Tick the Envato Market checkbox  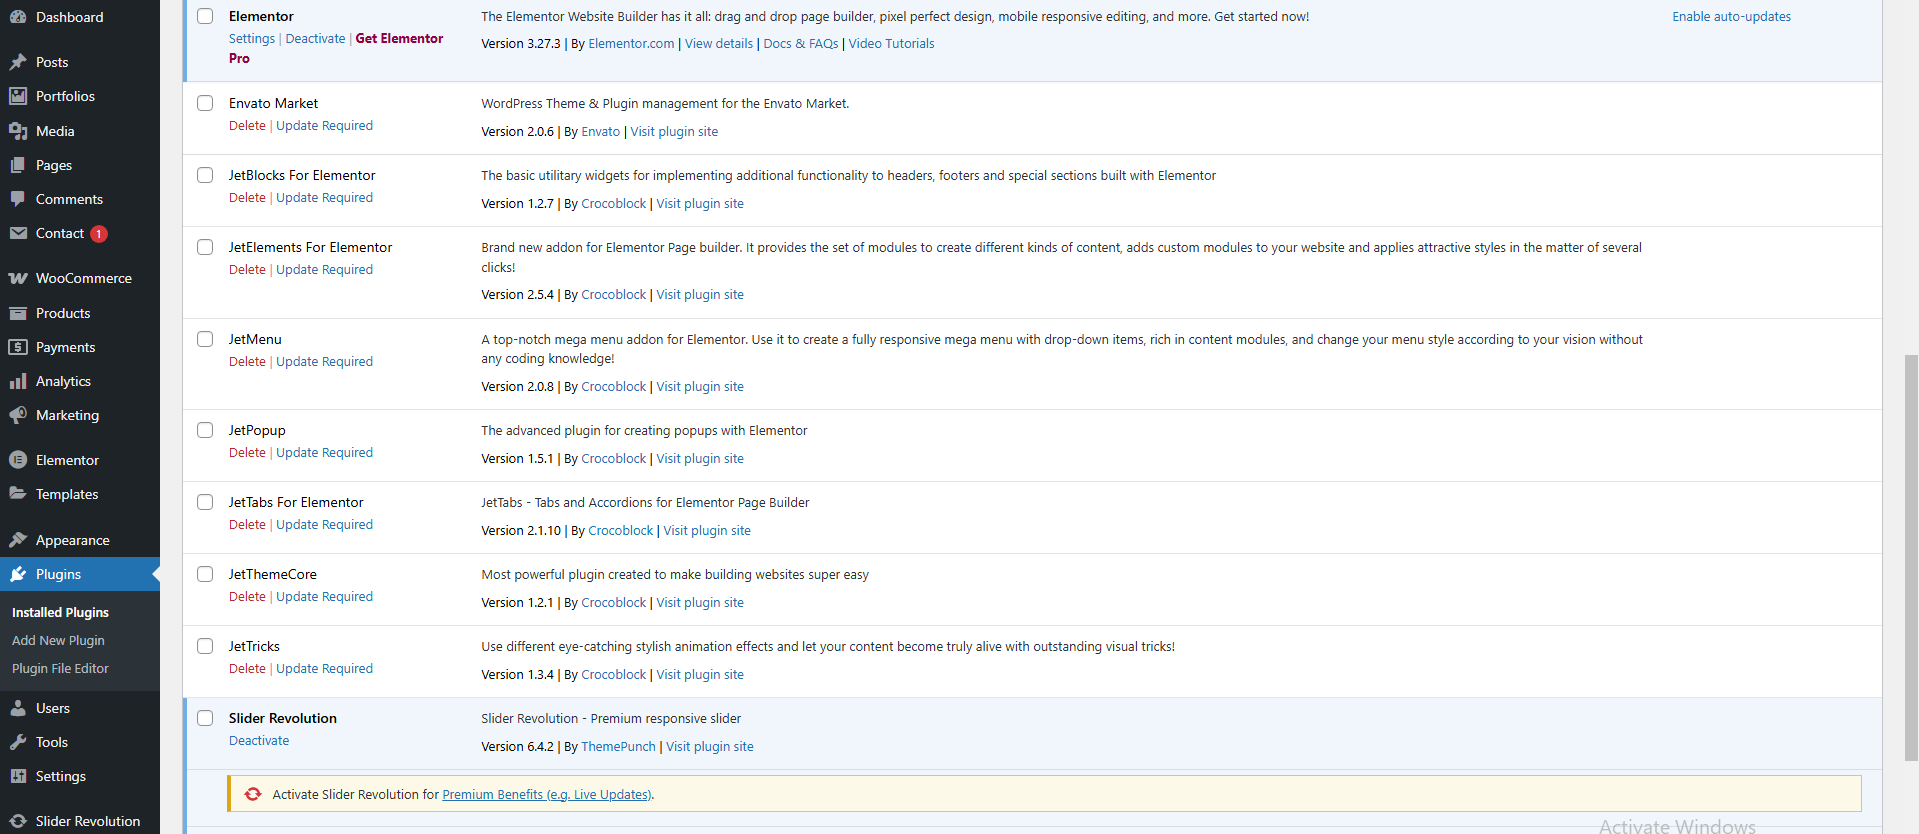point(205,103)
